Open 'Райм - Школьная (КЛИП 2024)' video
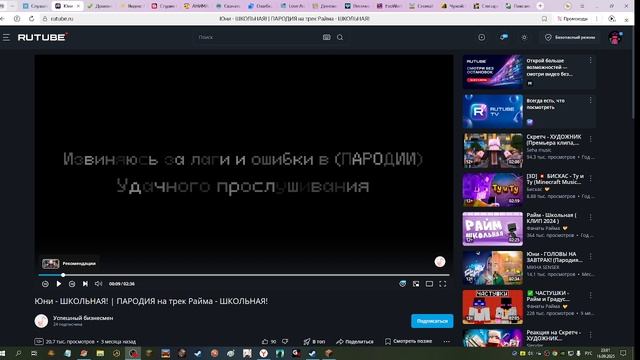The height and width of the screenshot is (360, 640). (x=493, y=229)
